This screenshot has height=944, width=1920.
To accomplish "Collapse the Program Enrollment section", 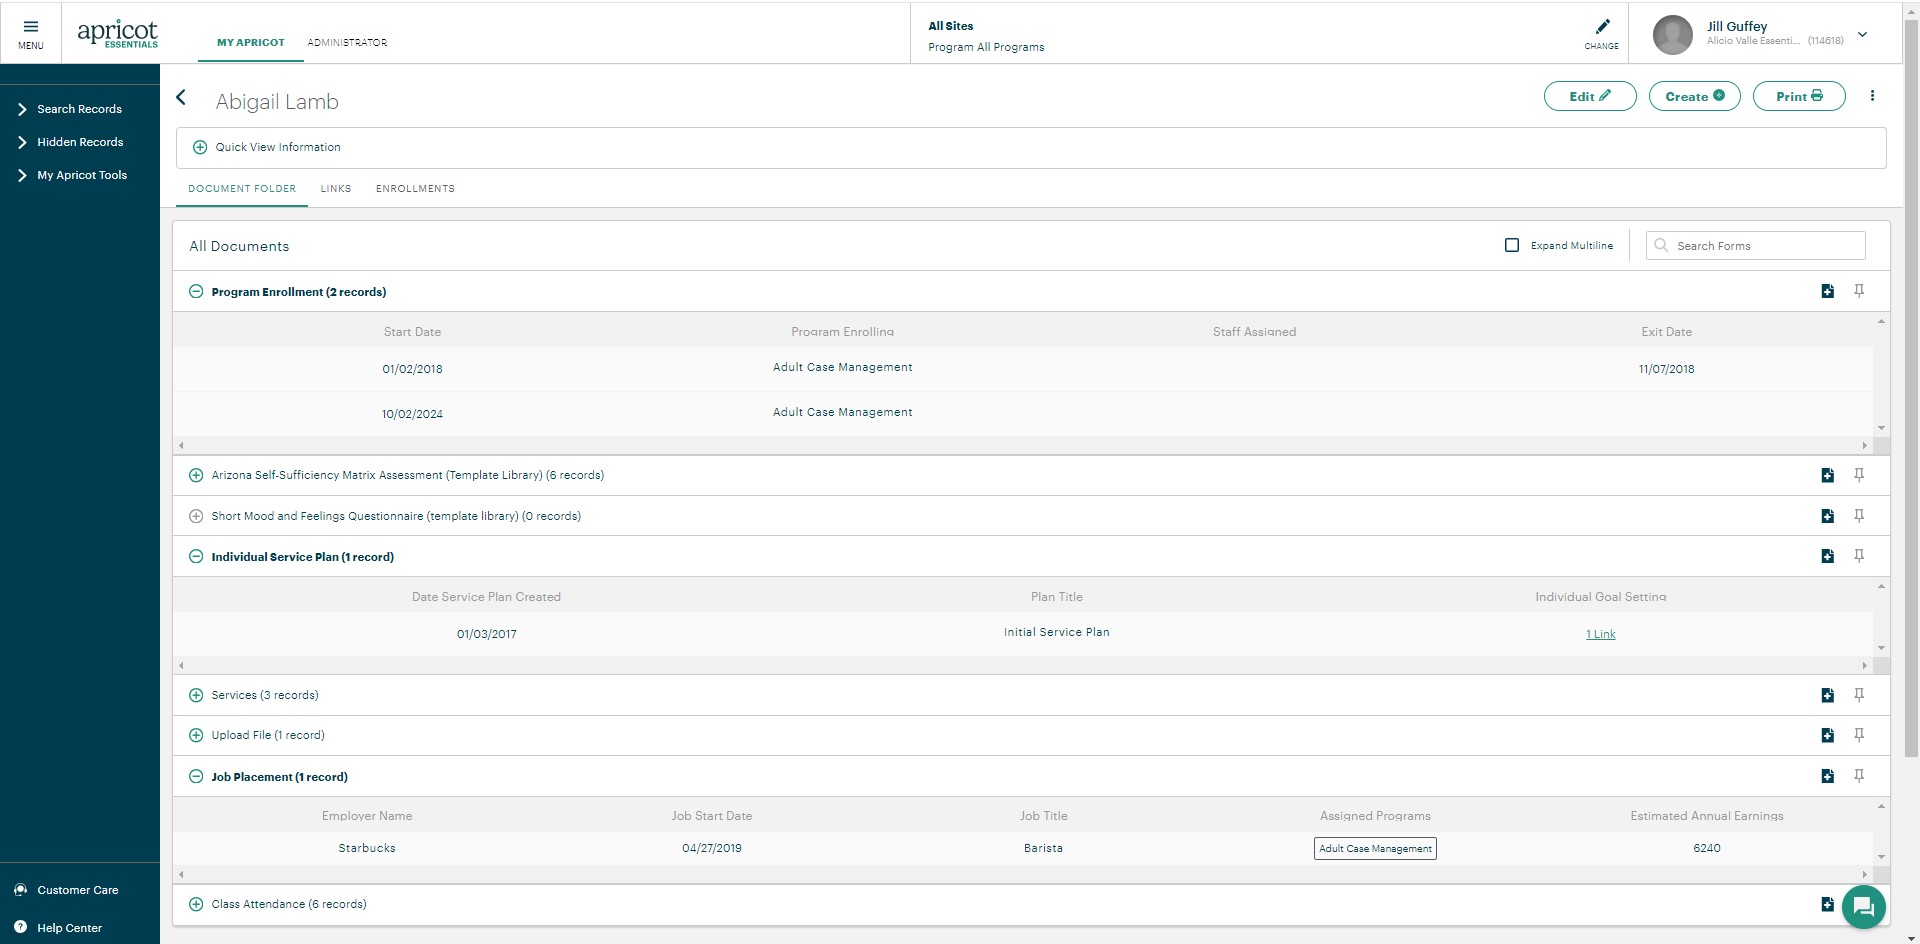I will 196,292.
